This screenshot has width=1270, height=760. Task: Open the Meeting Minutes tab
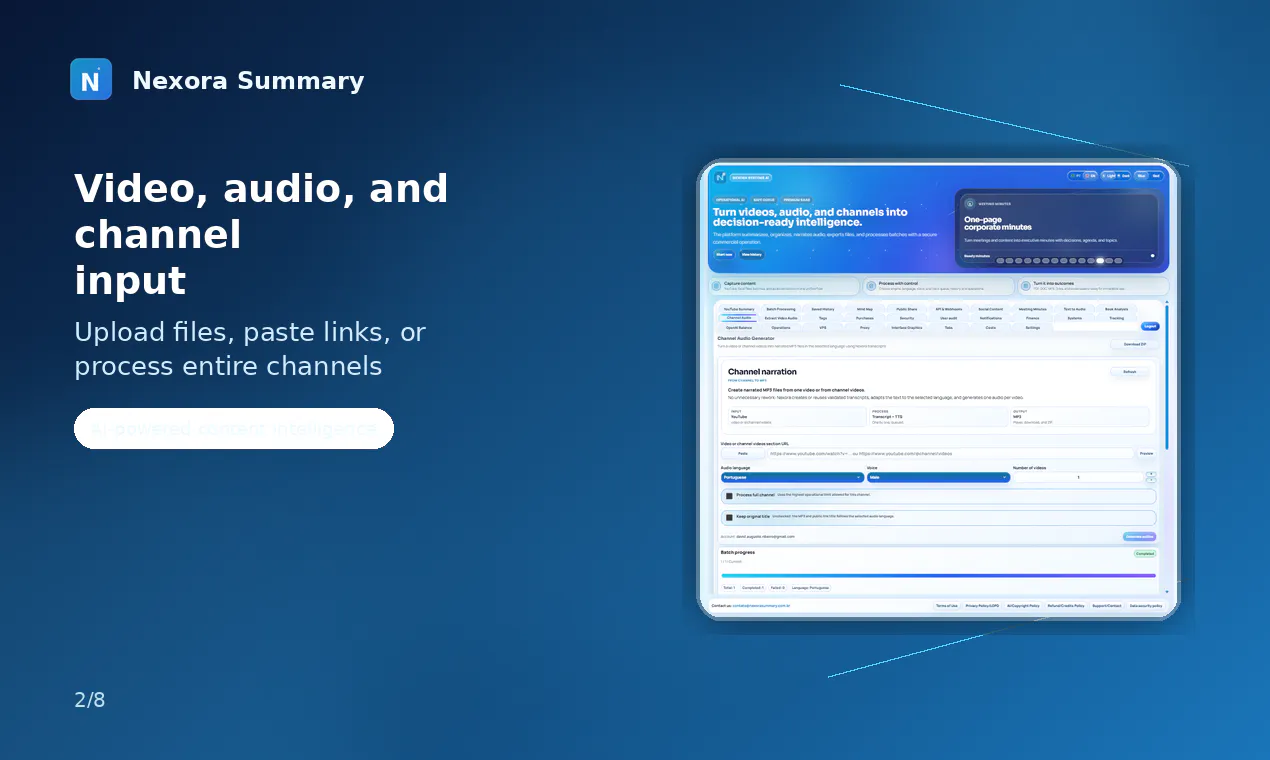[1033, 309]
